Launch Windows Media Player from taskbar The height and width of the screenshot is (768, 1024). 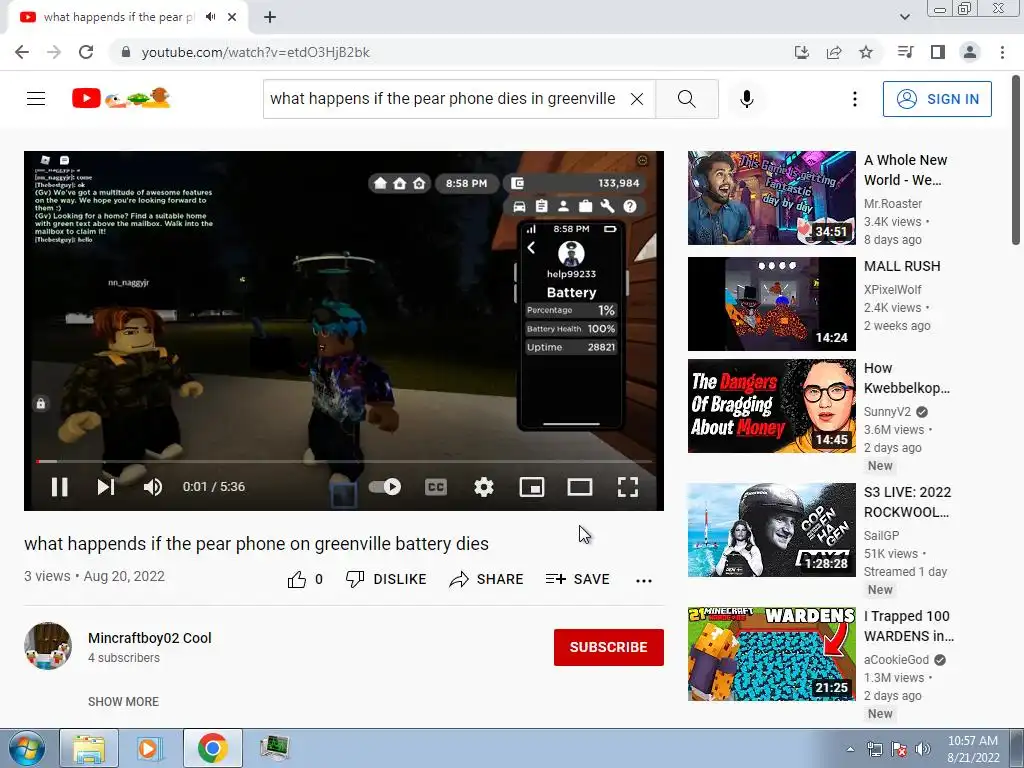150,748
